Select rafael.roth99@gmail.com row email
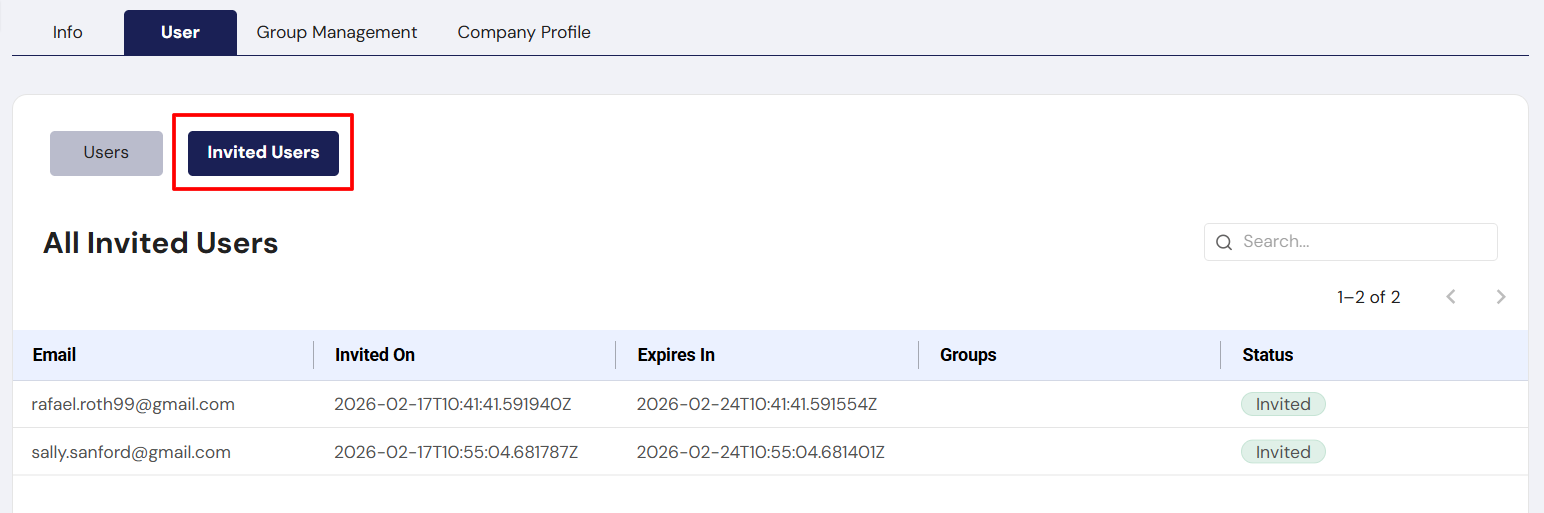Screen dimensions: 1544x513 [133, 404]
